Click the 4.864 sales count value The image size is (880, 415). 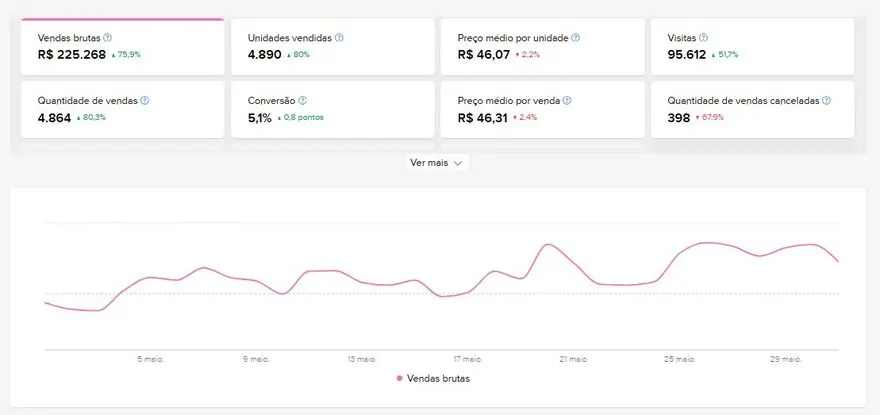[x=54, y=118]
